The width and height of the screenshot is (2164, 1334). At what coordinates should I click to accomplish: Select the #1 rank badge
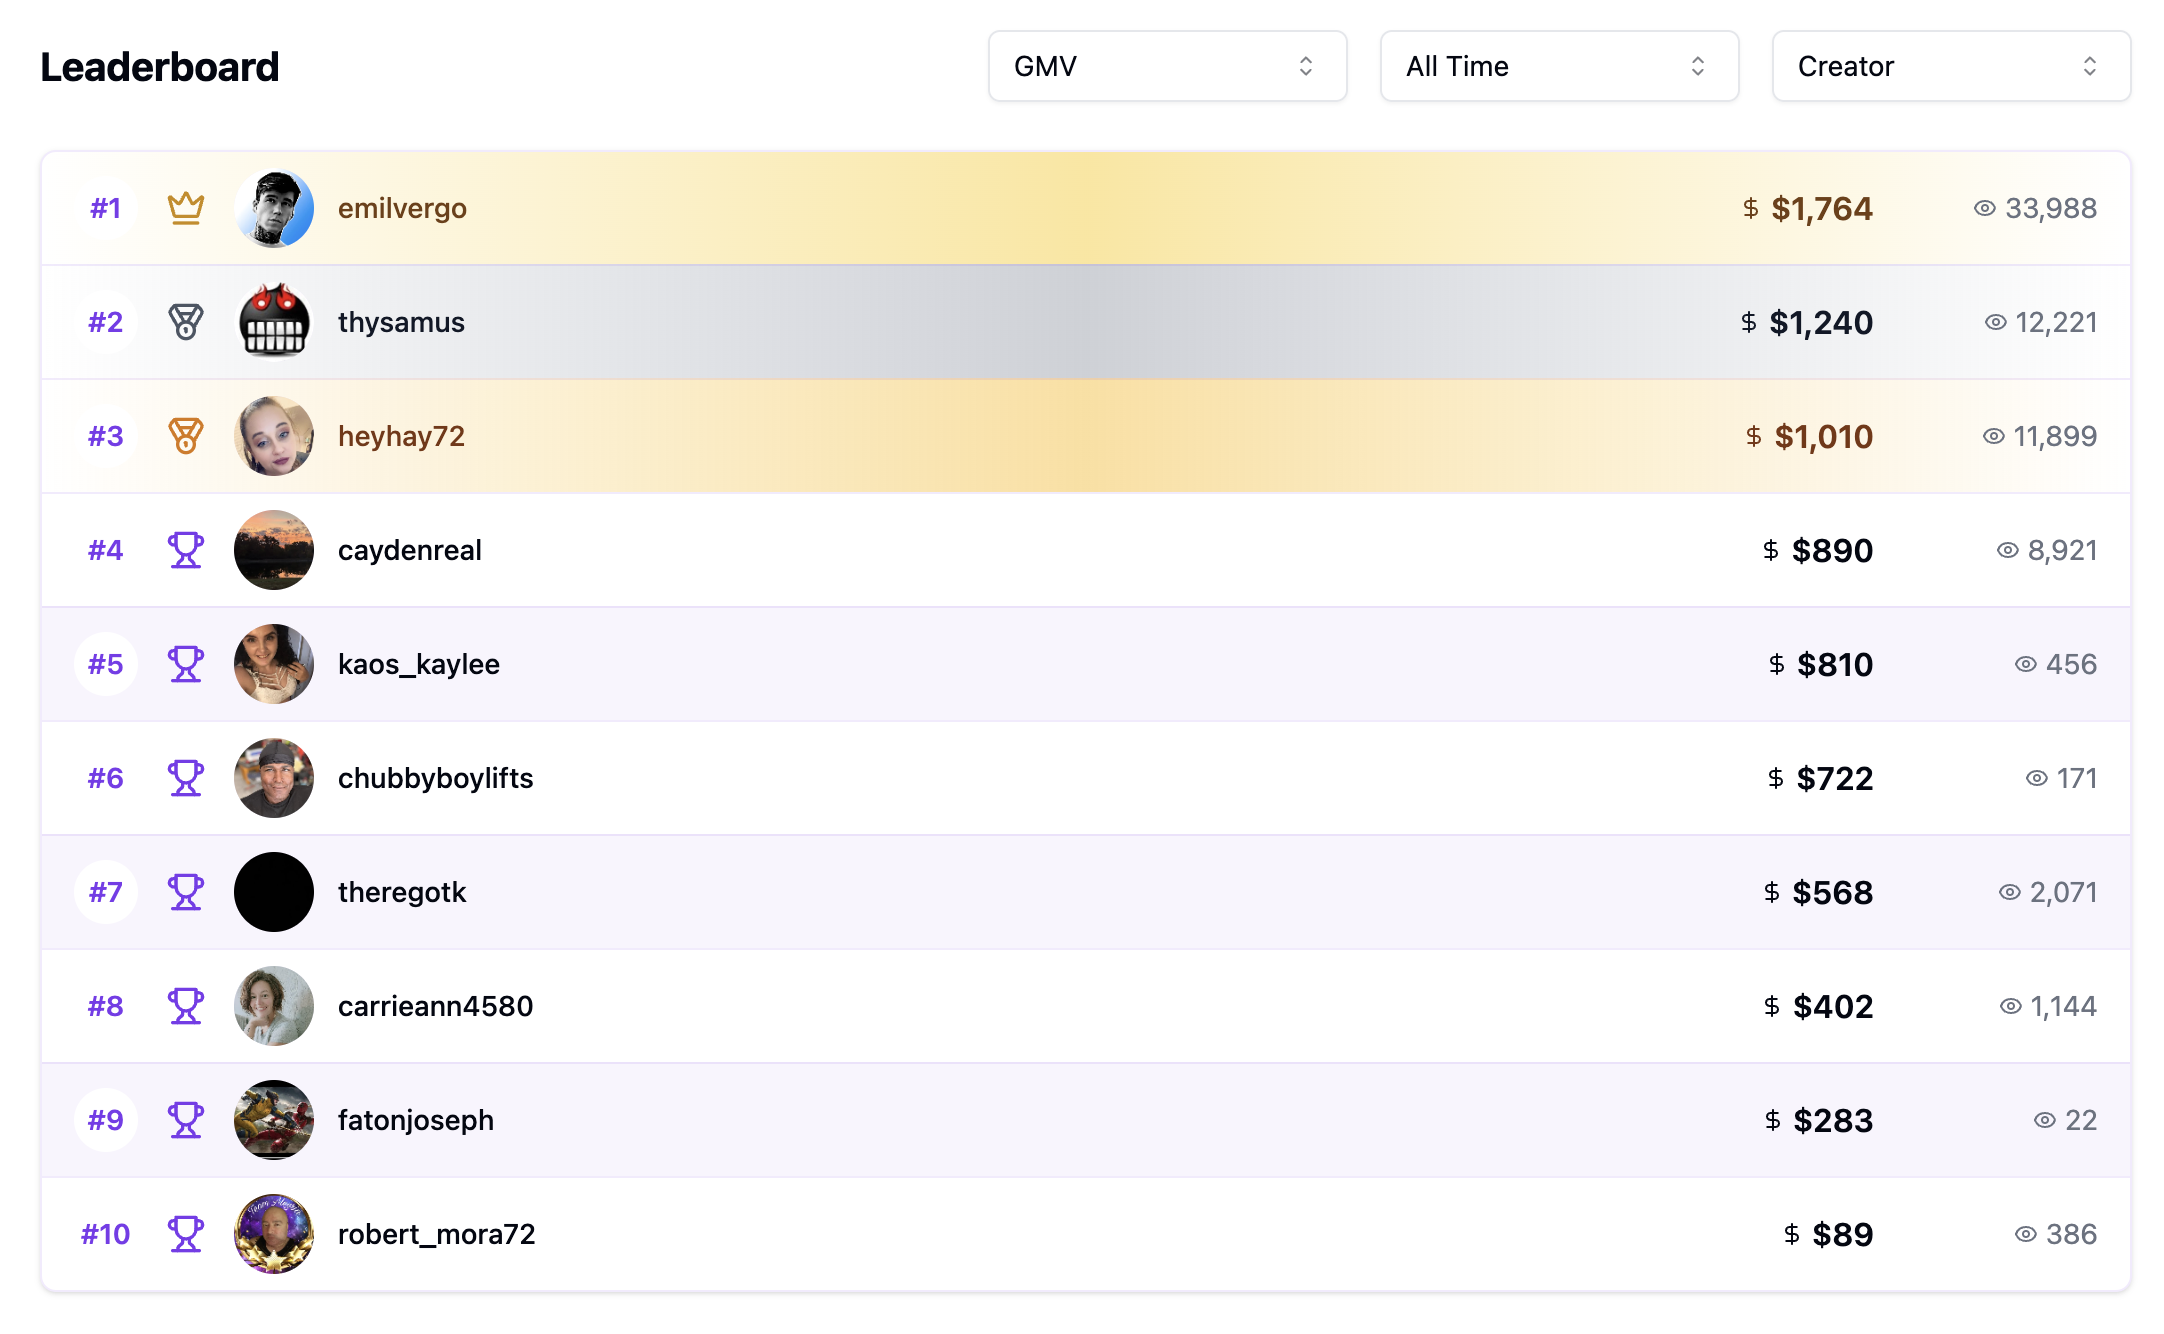click(105, 208)
